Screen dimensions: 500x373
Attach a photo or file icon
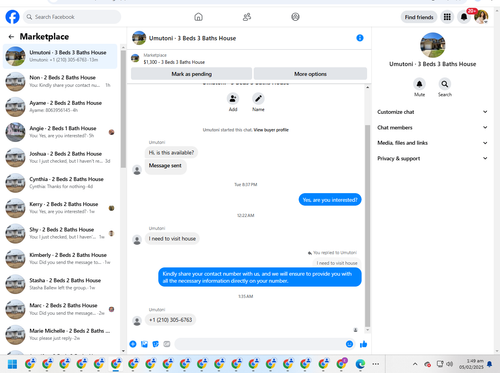(144, 344)
